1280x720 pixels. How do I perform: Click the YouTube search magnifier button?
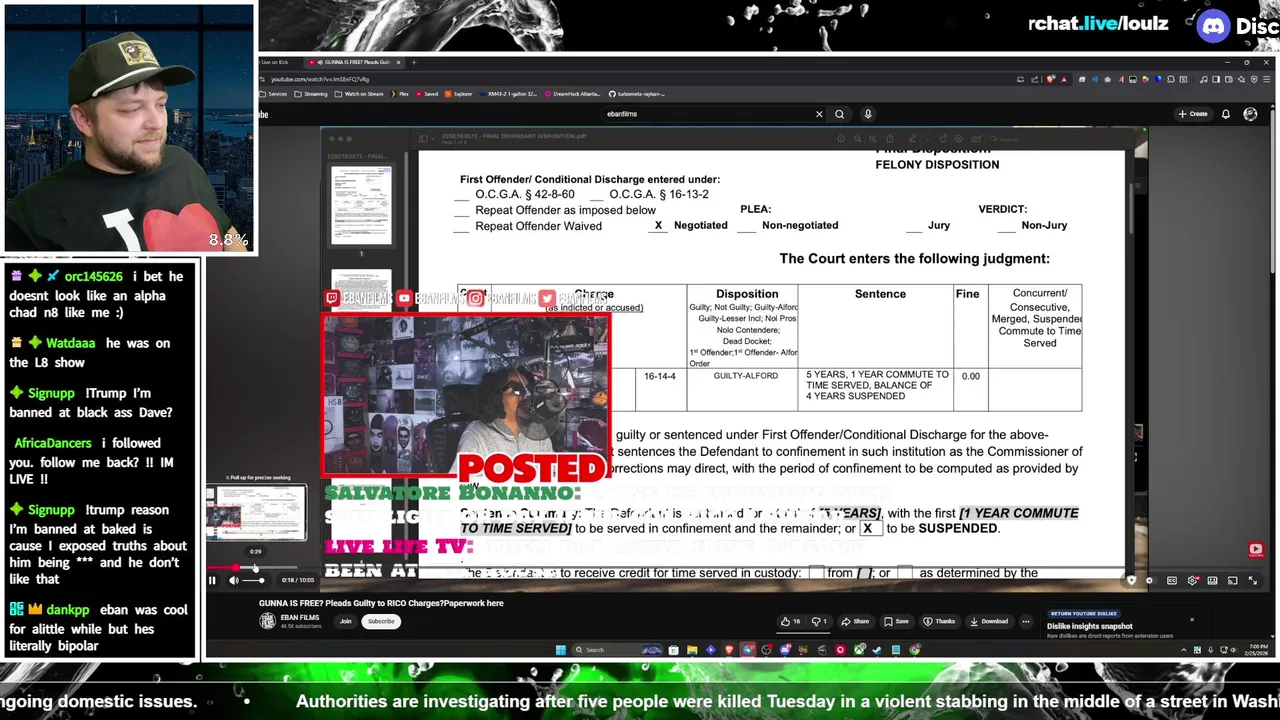click(840, 114)
